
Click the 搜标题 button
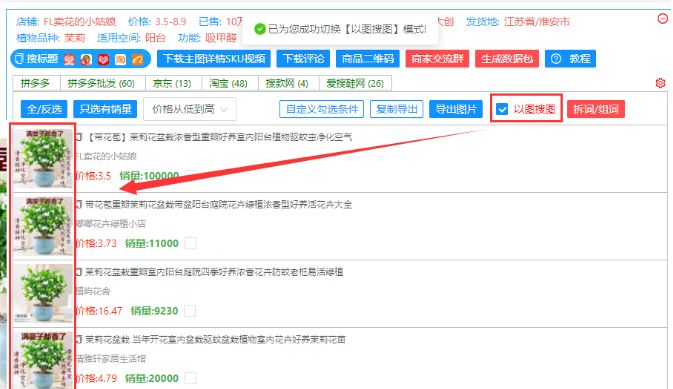pyautogui.click(x=80, y=59)
